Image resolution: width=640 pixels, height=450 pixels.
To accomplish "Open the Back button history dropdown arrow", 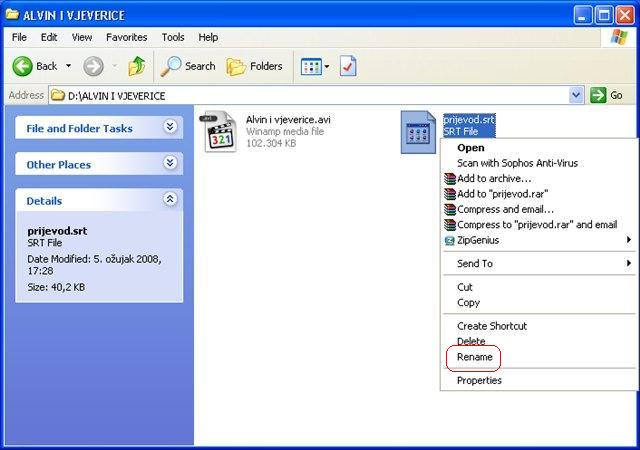I will tap(69, 66).
